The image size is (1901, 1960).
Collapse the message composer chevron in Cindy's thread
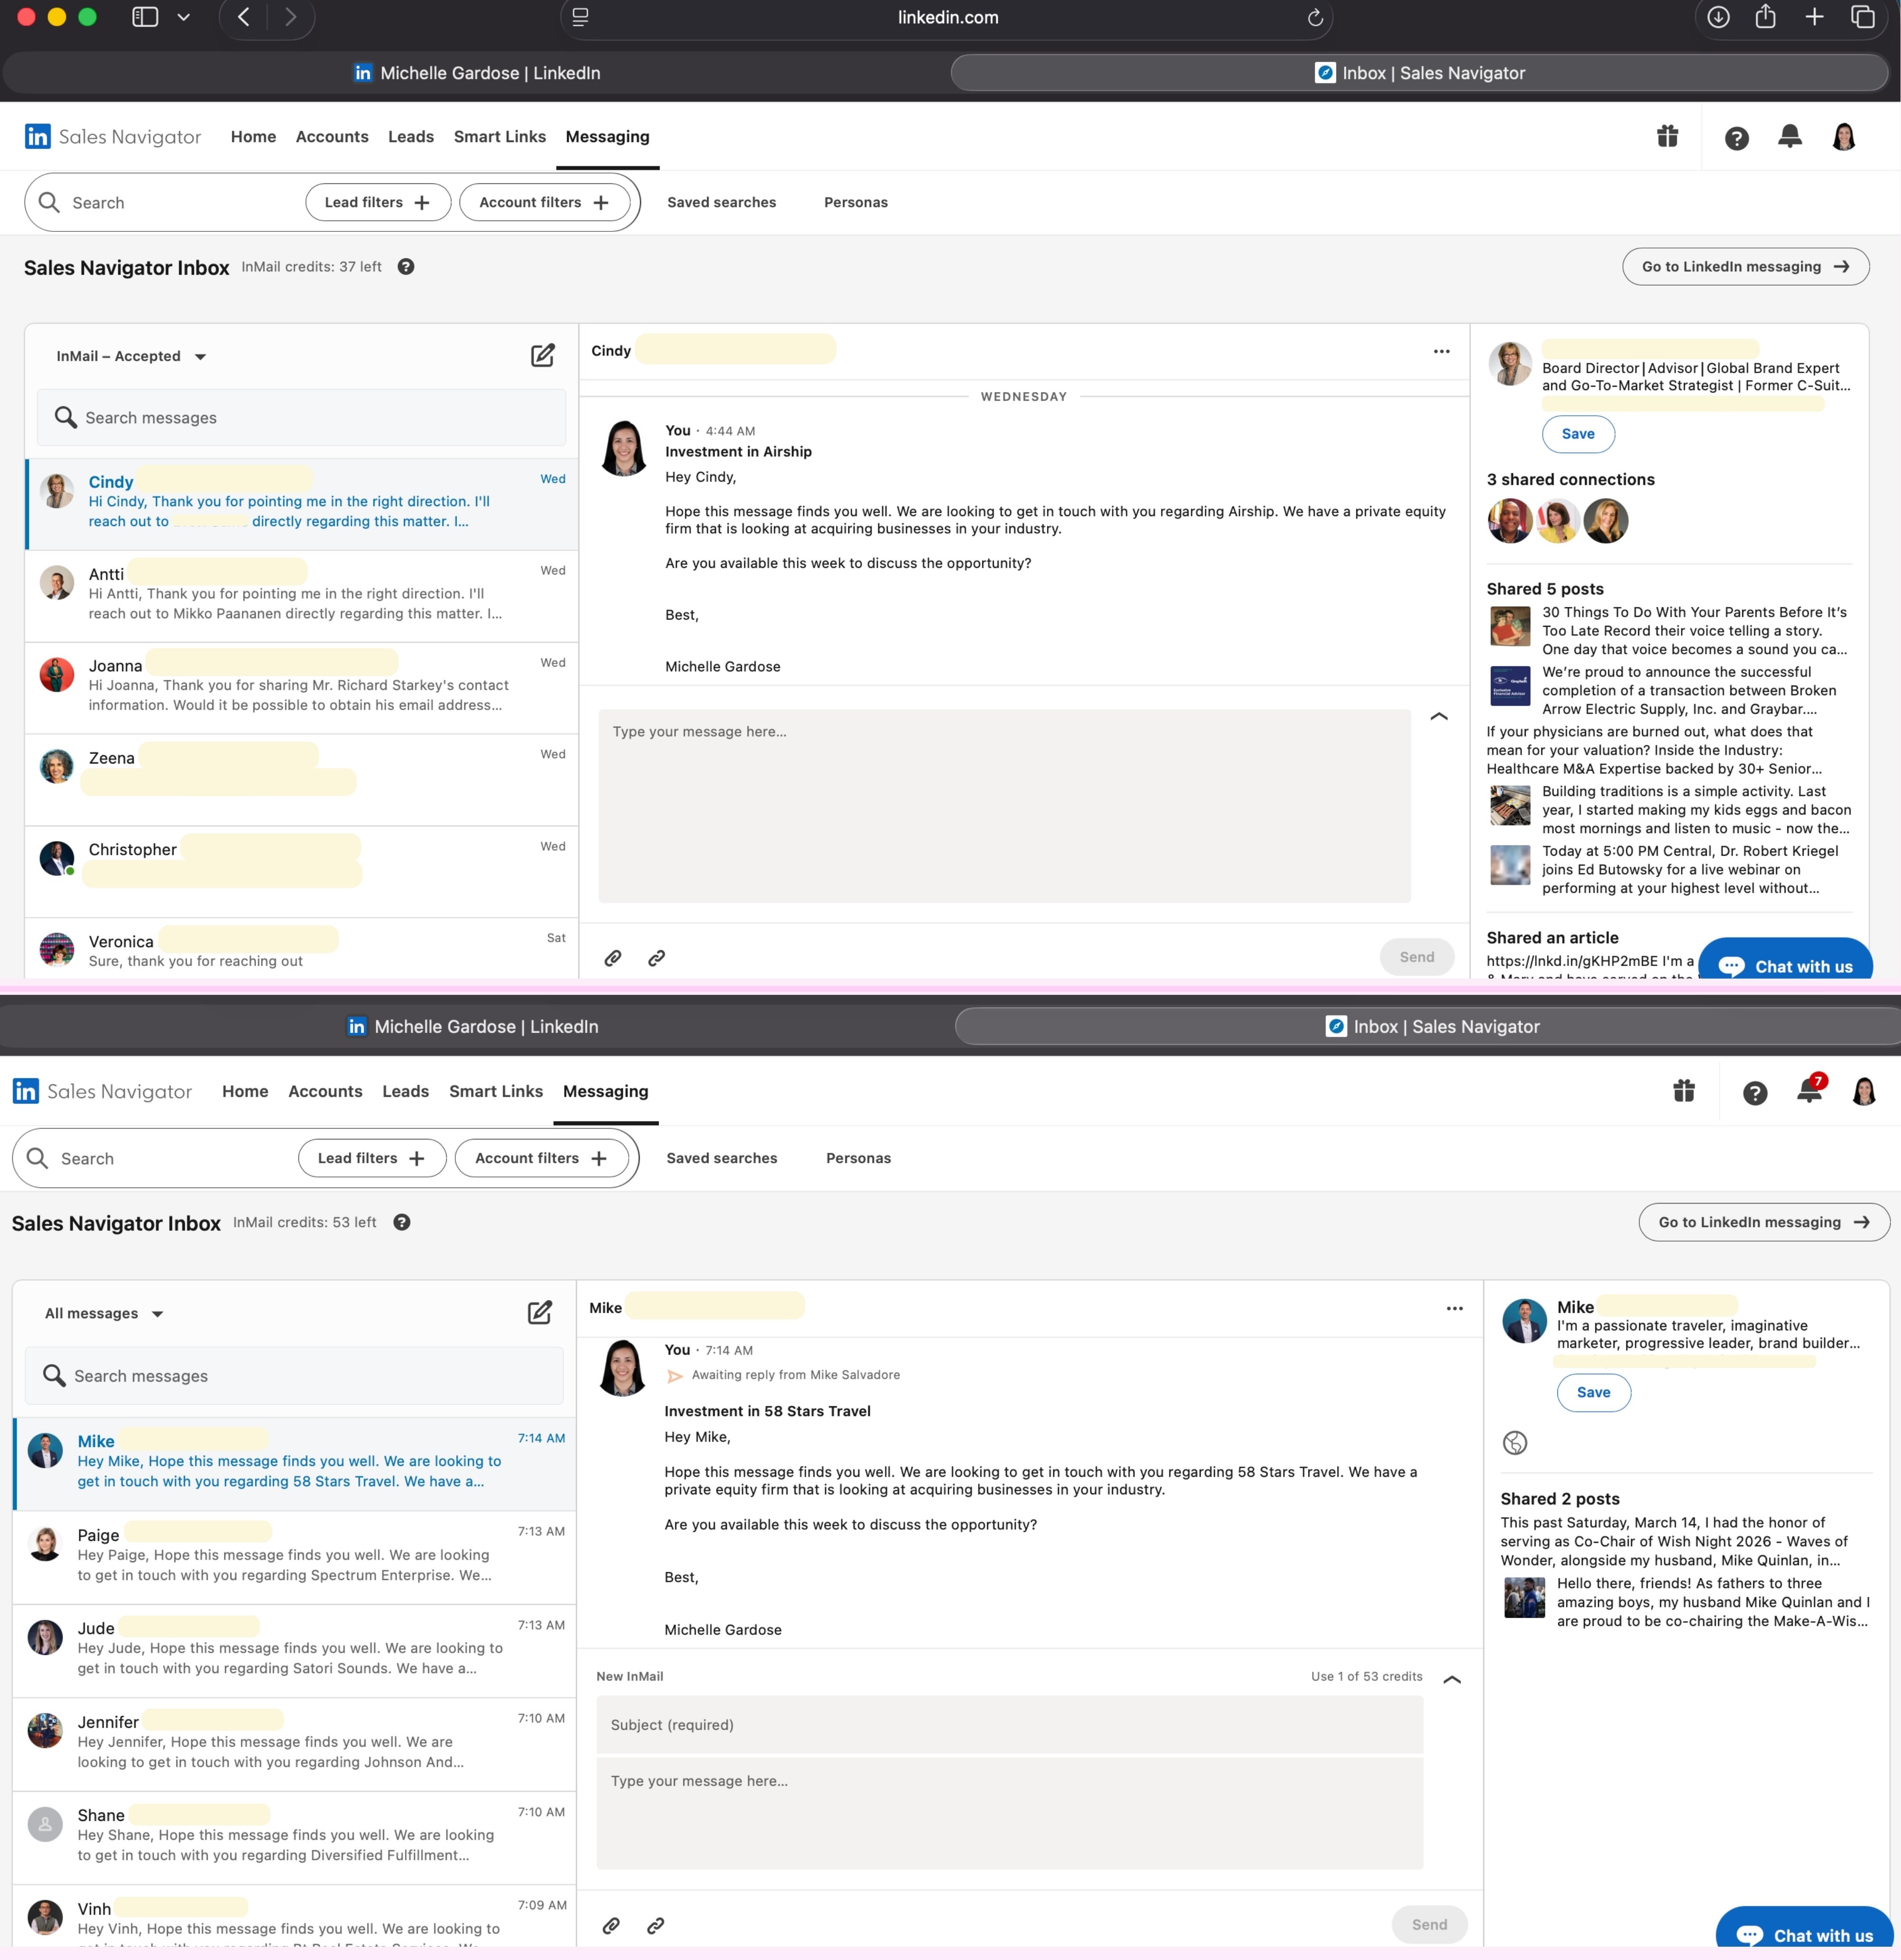point(1439,716)
